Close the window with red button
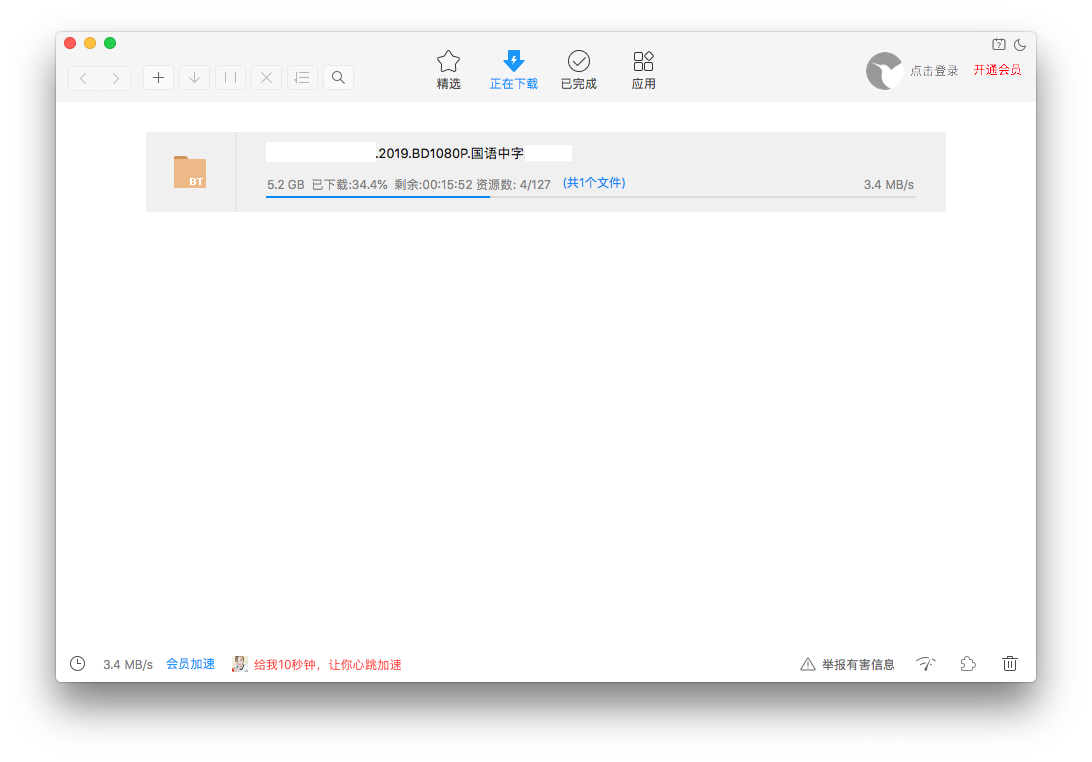This screenshot has height=762, width=1092. [70, 43]
